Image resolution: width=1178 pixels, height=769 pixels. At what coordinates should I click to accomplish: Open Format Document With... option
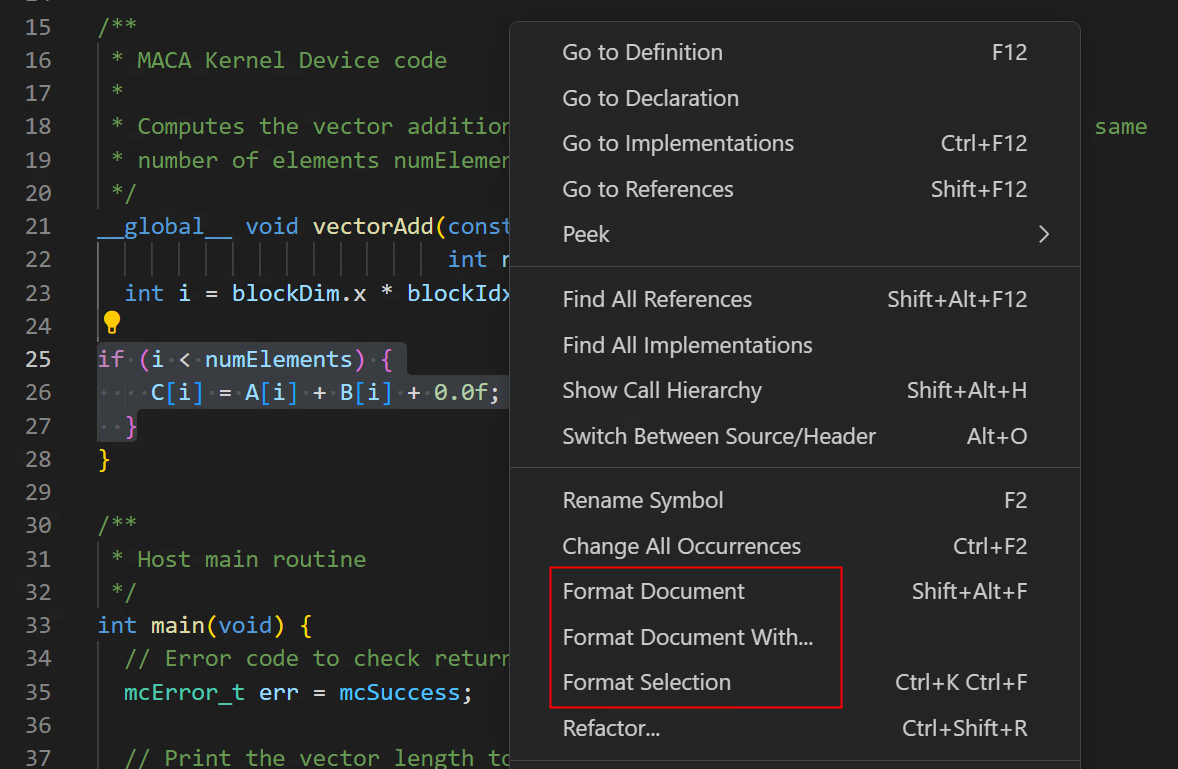click(x=687, y=637)
